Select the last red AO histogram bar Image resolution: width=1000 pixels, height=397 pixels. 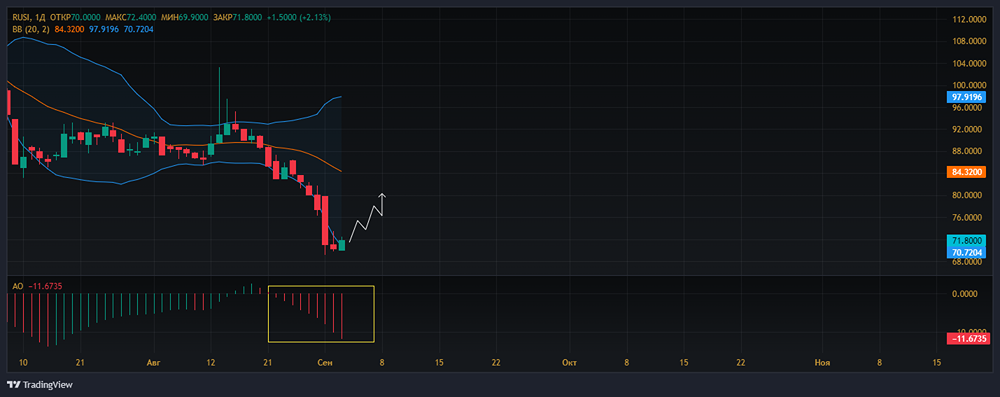342,316
